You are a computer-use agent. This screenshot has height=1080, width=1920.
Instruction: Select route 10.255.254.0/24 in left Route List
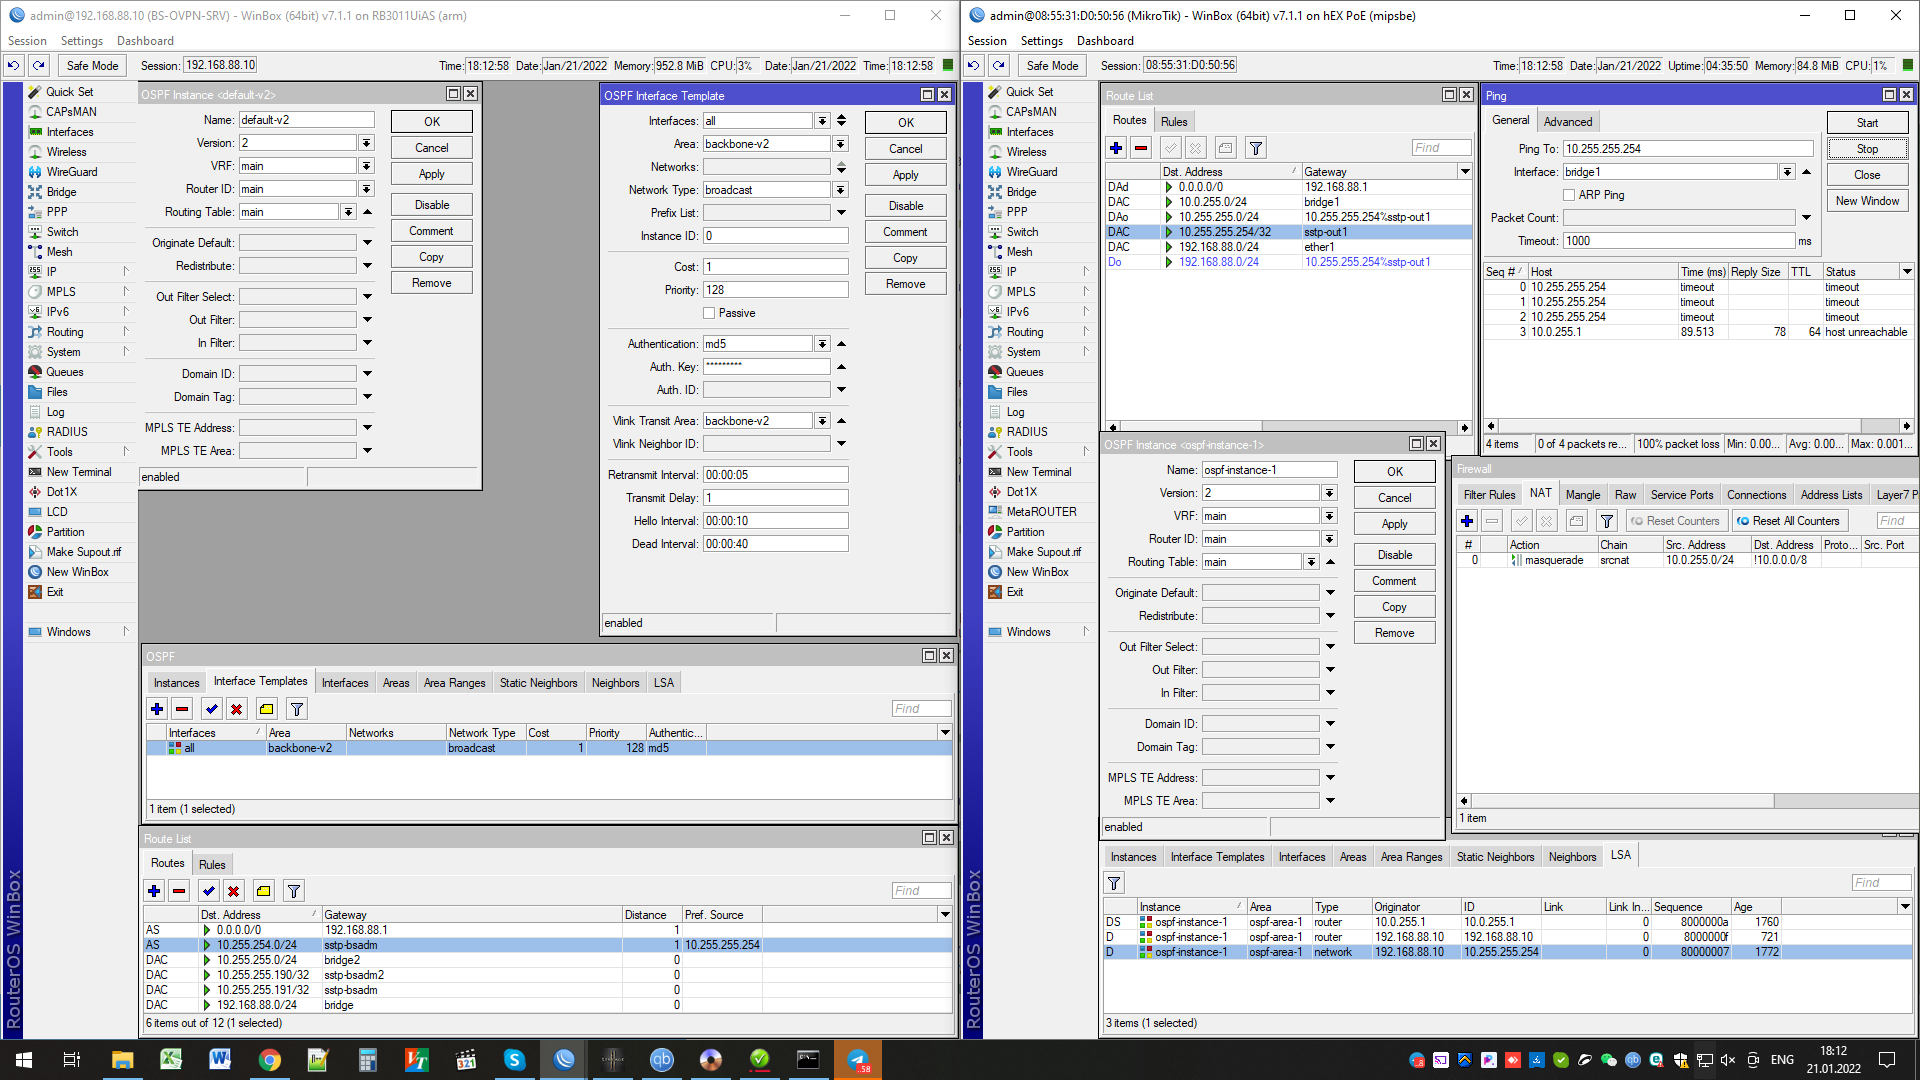pos(548,945)
